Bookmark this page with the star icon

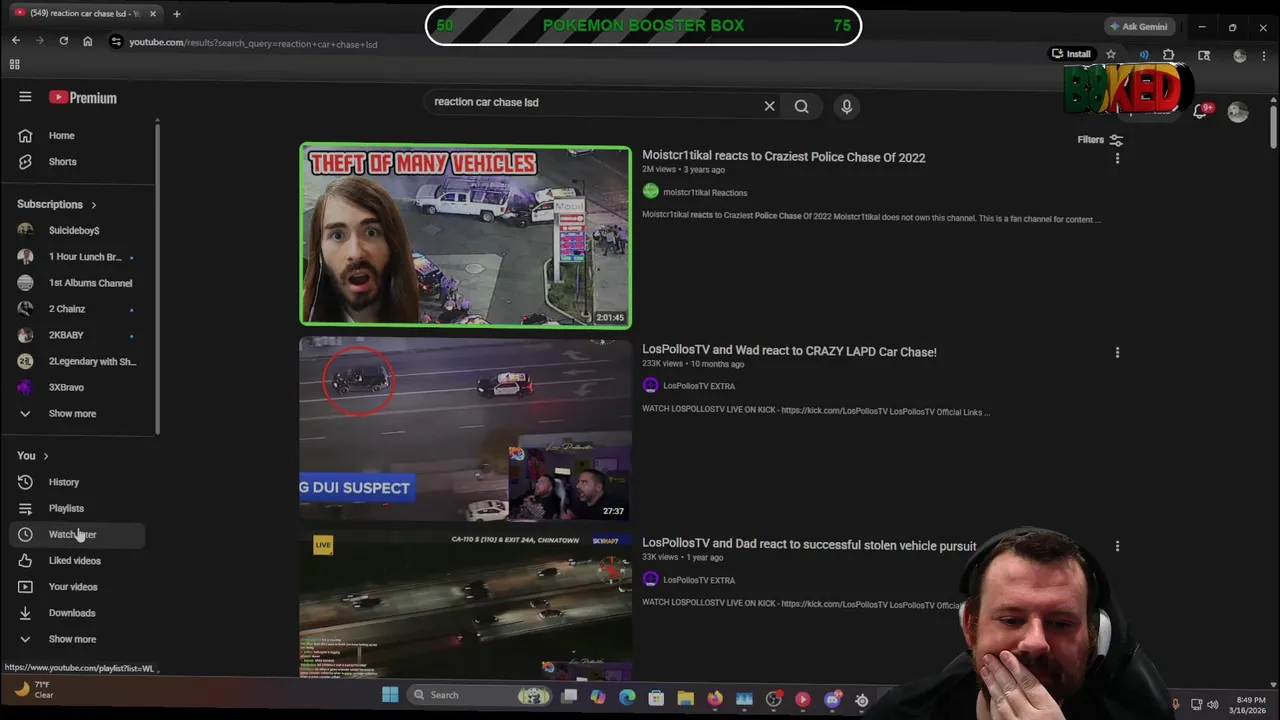point(1110,54)
